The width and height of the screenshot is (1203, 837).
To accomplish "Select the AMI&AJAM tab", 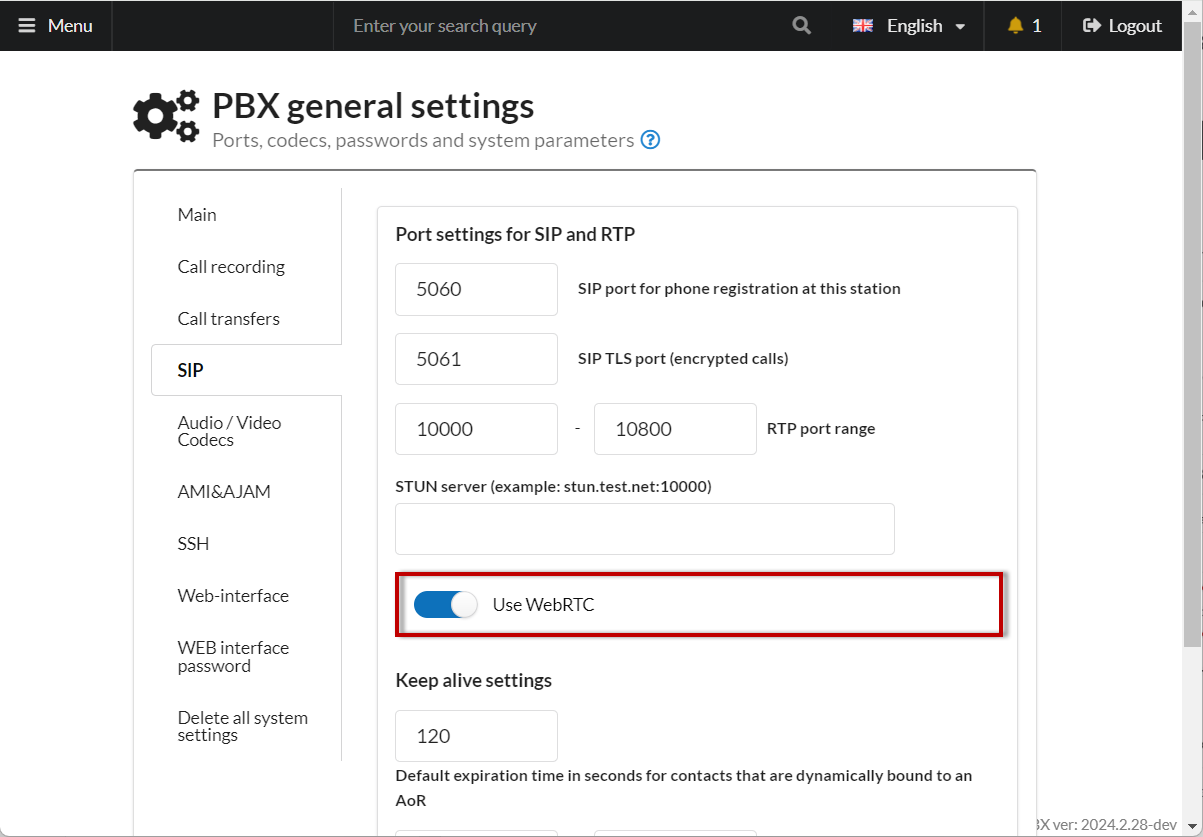I will [224, 492].
